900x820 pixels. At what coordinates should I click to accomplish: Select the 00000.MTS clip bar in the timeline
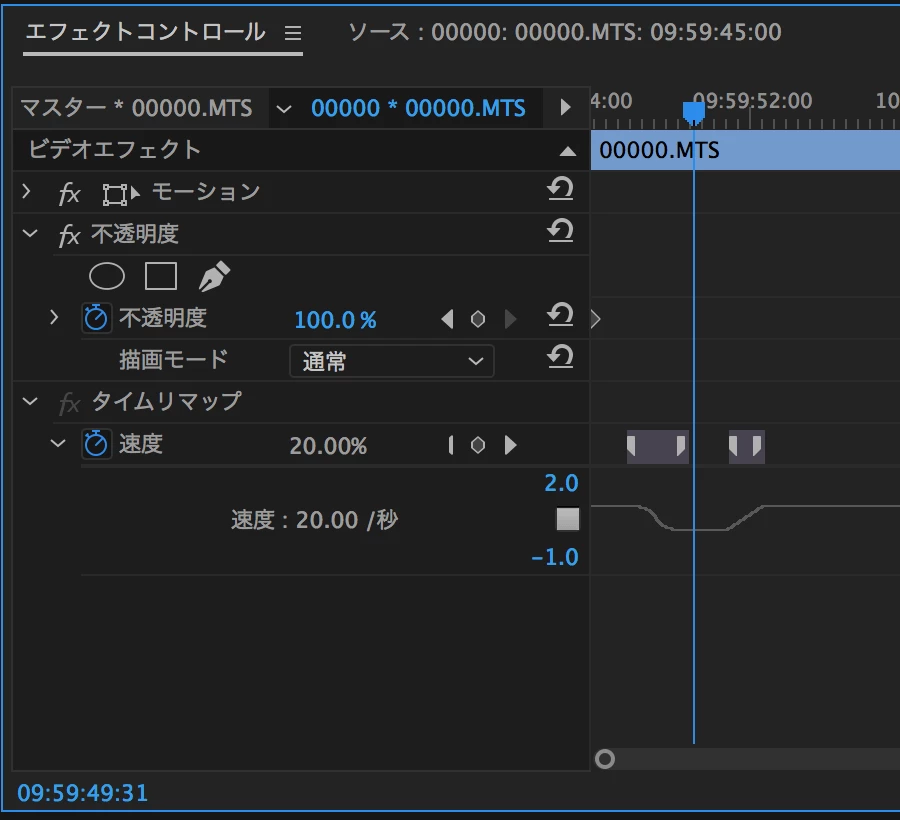pyautogui.click(x=745, y=150)
